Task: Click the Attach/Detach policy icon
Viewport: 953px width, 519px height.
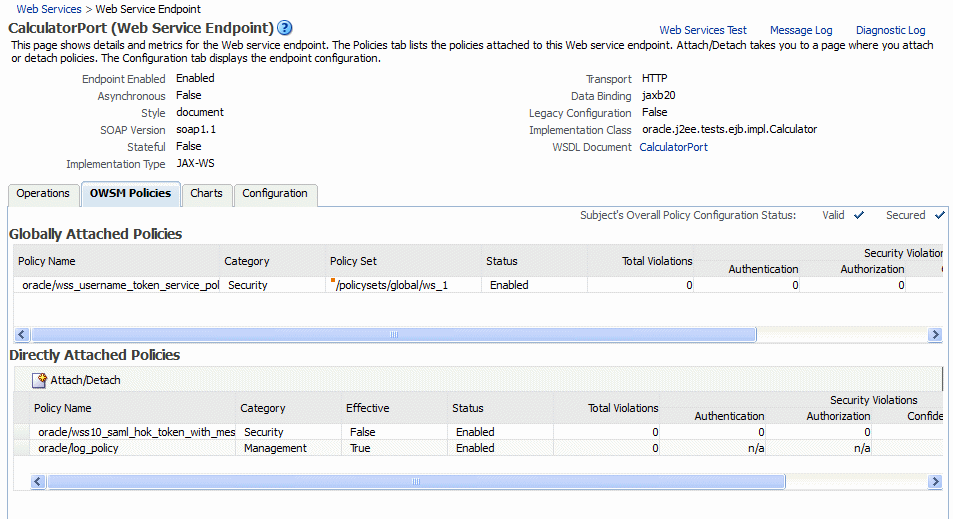Action: [x=40, y=380]
